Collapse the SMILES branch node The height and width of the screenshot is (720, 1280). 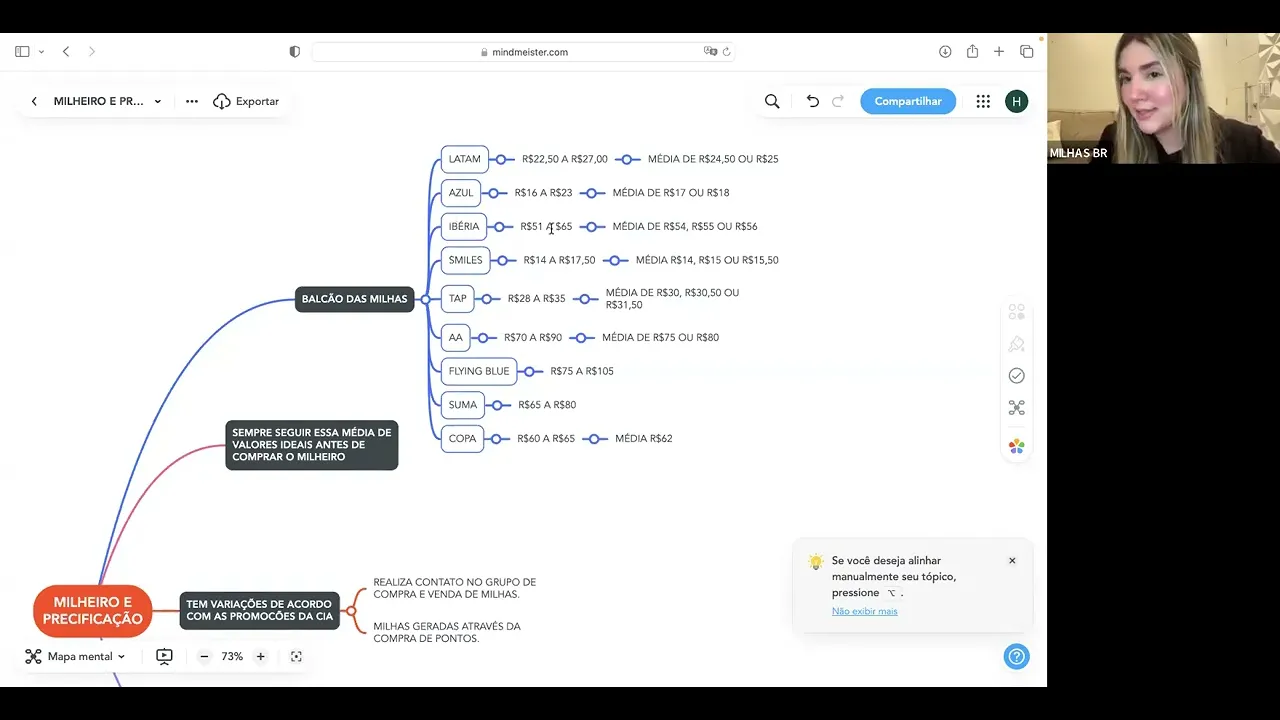pyautogui.click(x=501, y=260)
